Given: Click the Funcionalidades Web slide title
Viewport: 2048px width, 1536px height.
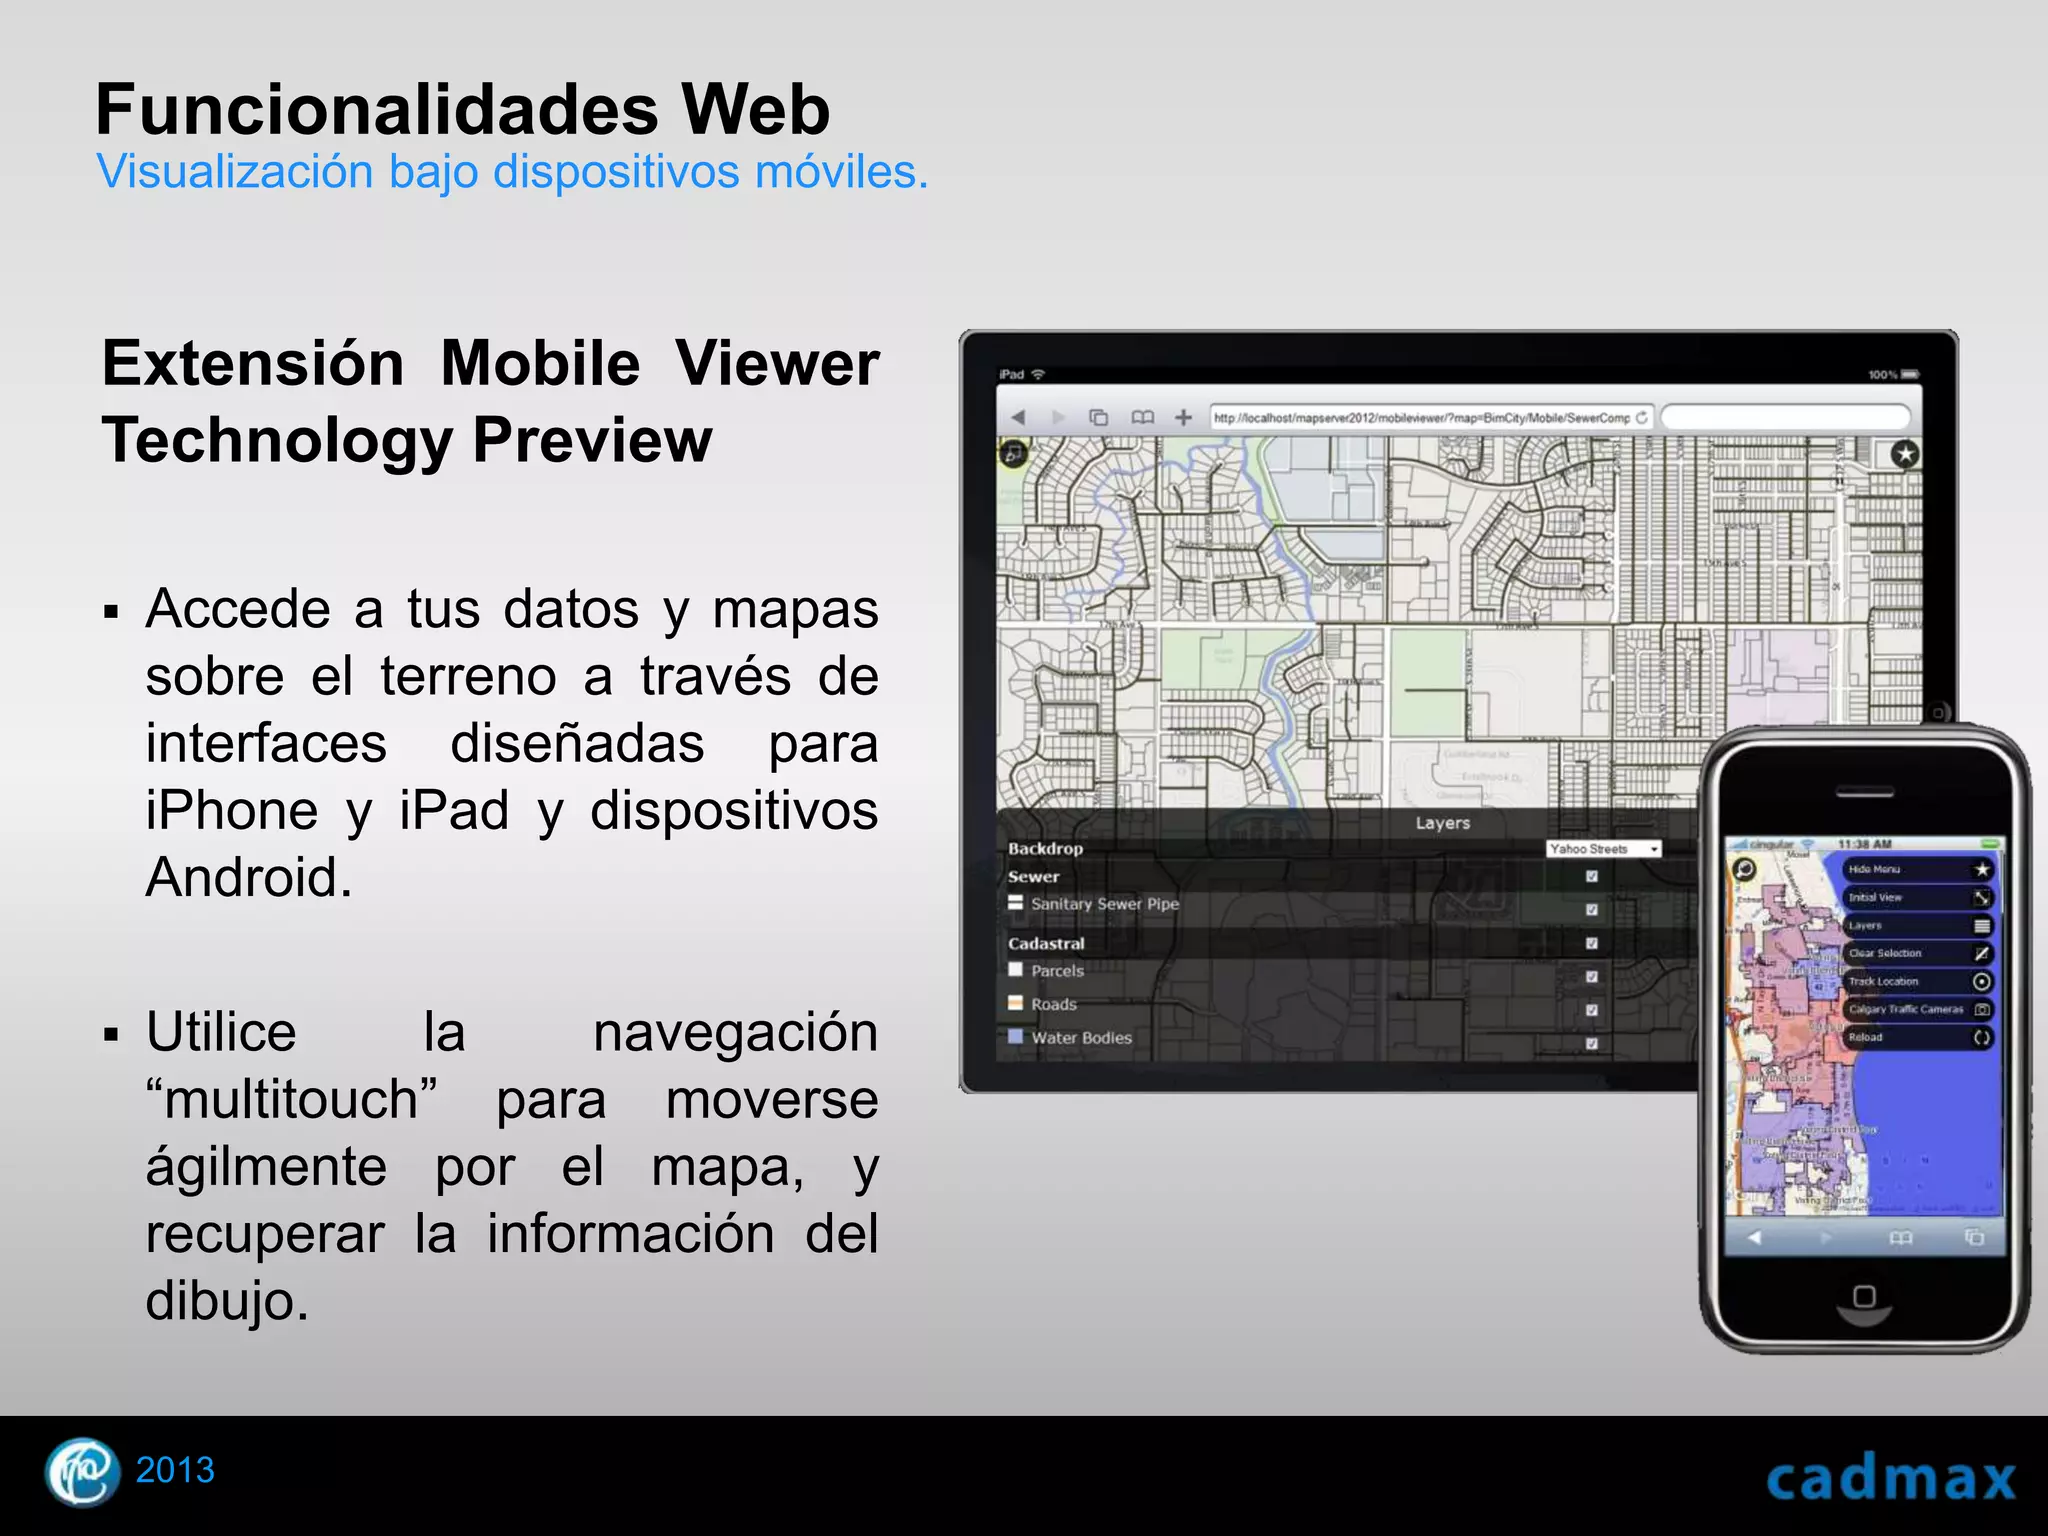Looking at the screenshot, I should coord(462,109).
